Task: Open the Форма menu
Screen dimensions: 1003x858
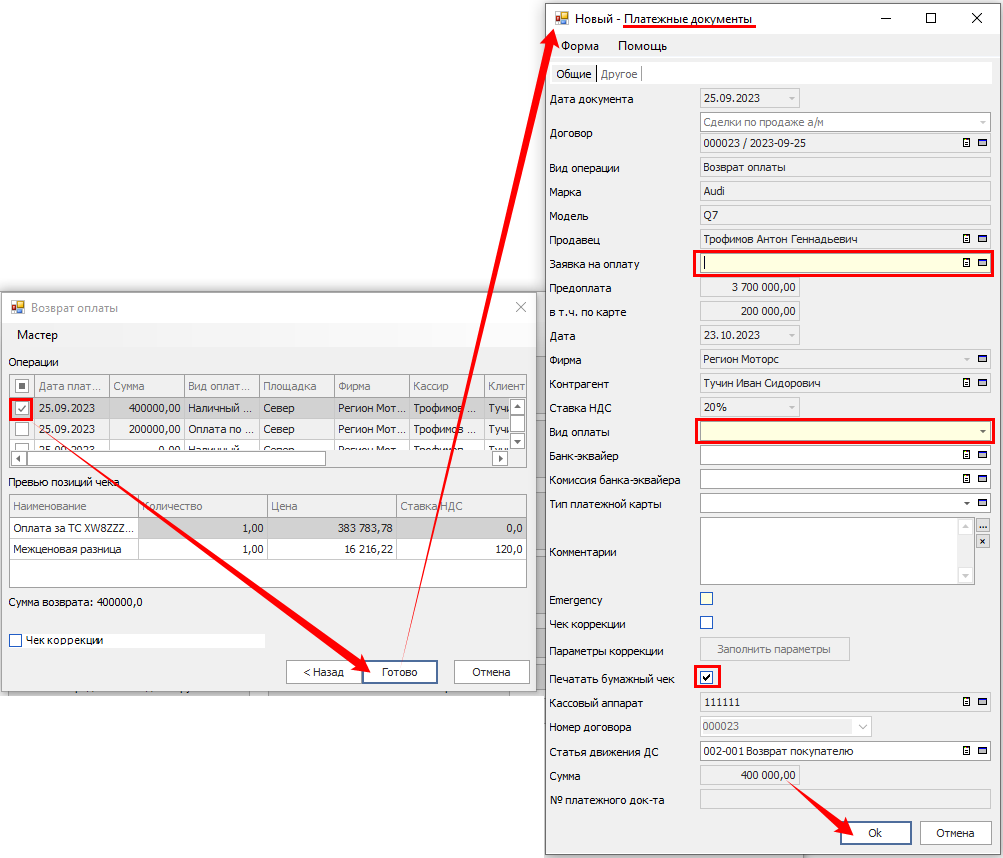Action: point(580,46)
